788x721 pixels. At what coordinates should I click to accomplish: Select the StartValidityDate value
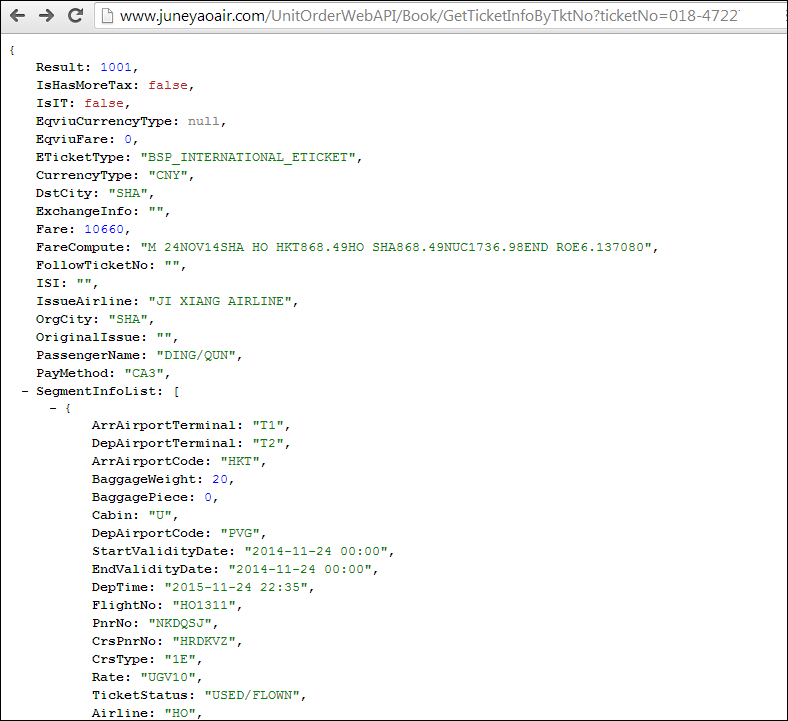tap(316, 552)
